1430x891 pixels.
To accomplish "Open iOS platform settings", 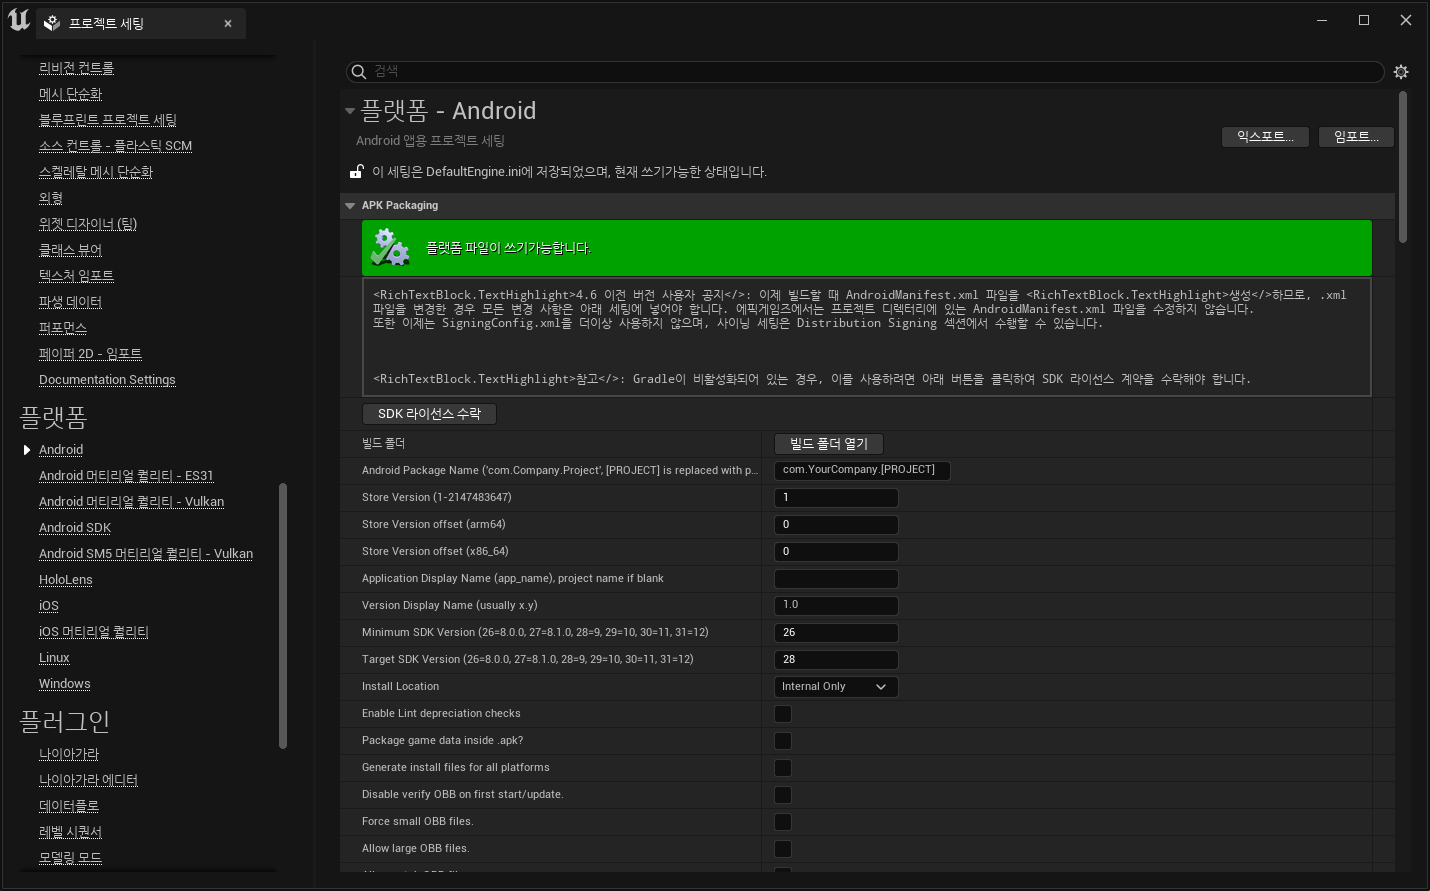I will (49, 606).
